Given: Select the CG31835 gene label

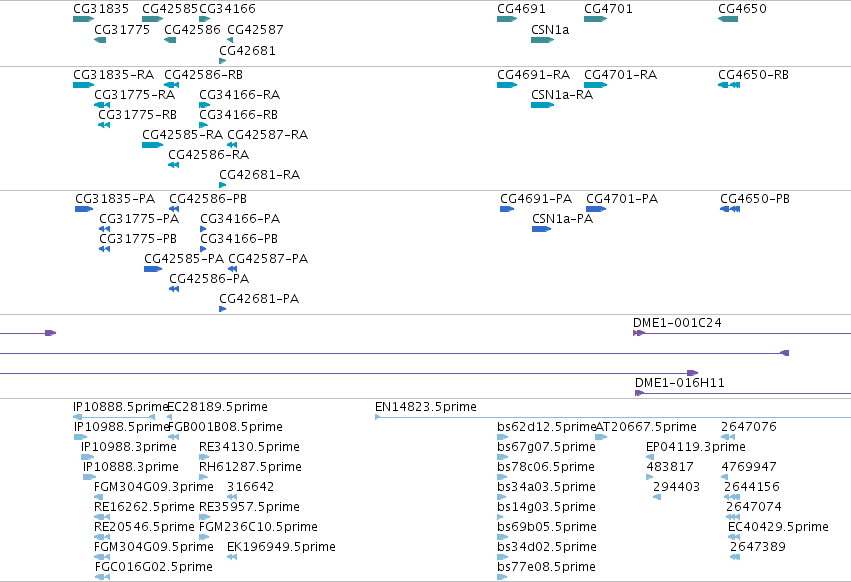Looking at the screenshot, I should [101, 9].
